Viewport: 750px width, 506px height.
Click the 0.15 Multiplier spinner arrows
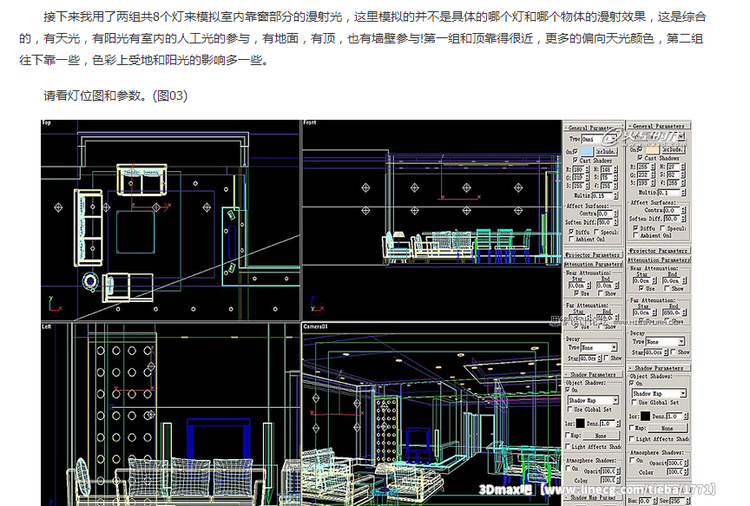coord(616,196)
